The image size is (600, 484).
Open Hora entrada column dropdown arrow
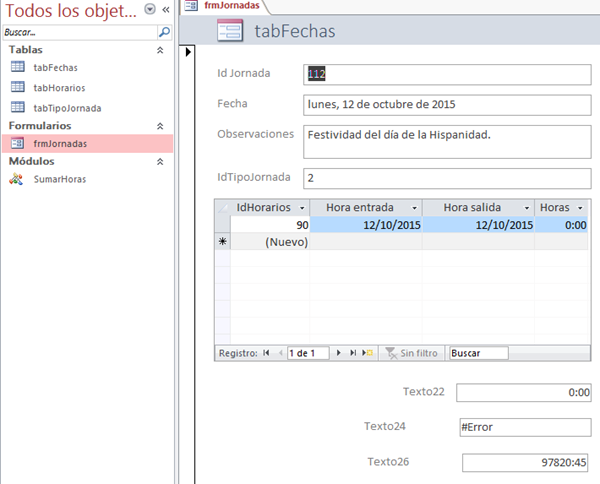pos(414,208)
